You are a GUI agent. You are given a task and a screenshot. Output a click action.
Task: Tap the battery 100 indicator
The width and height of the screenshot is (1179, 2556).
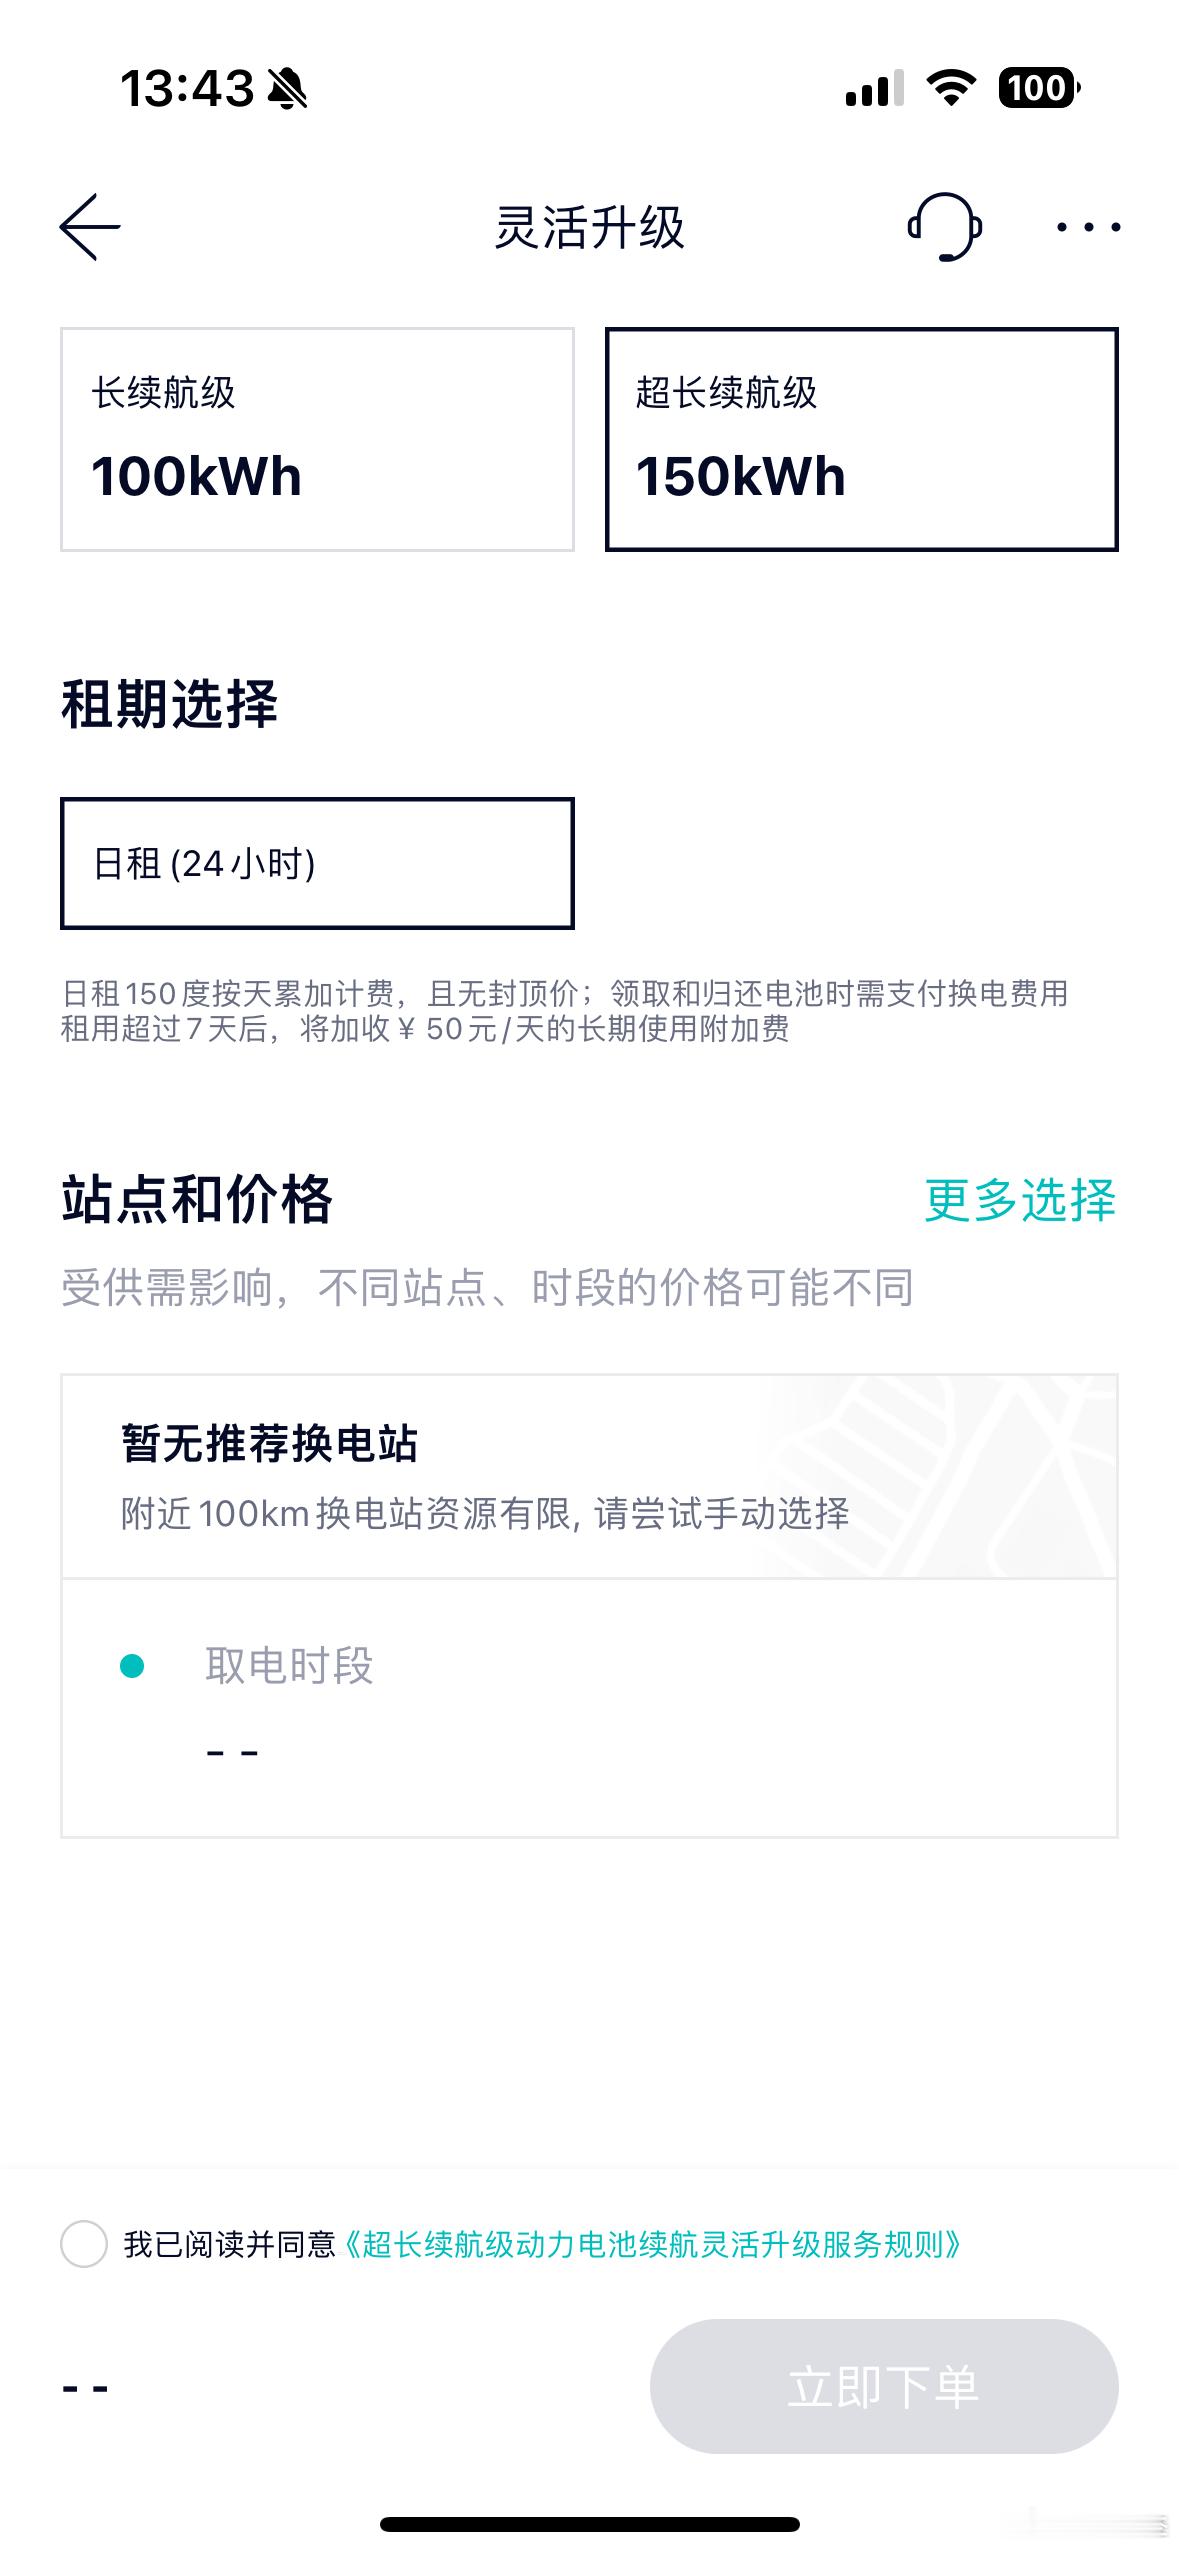click(x=1039, y=88)
